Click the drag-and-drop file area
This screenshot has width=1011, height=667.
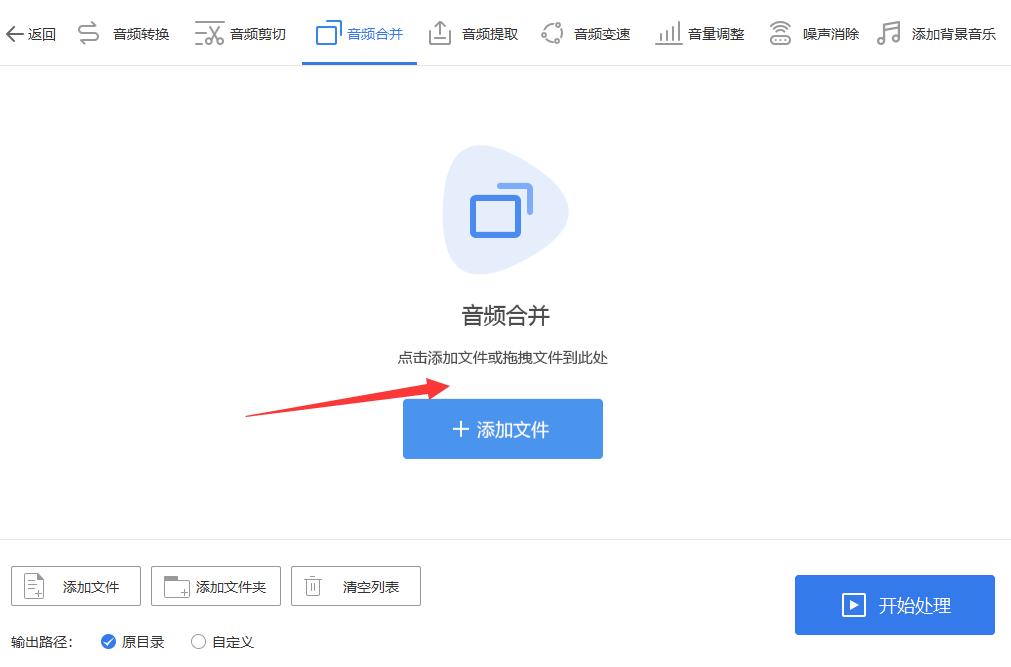click(x=503, y=357)
